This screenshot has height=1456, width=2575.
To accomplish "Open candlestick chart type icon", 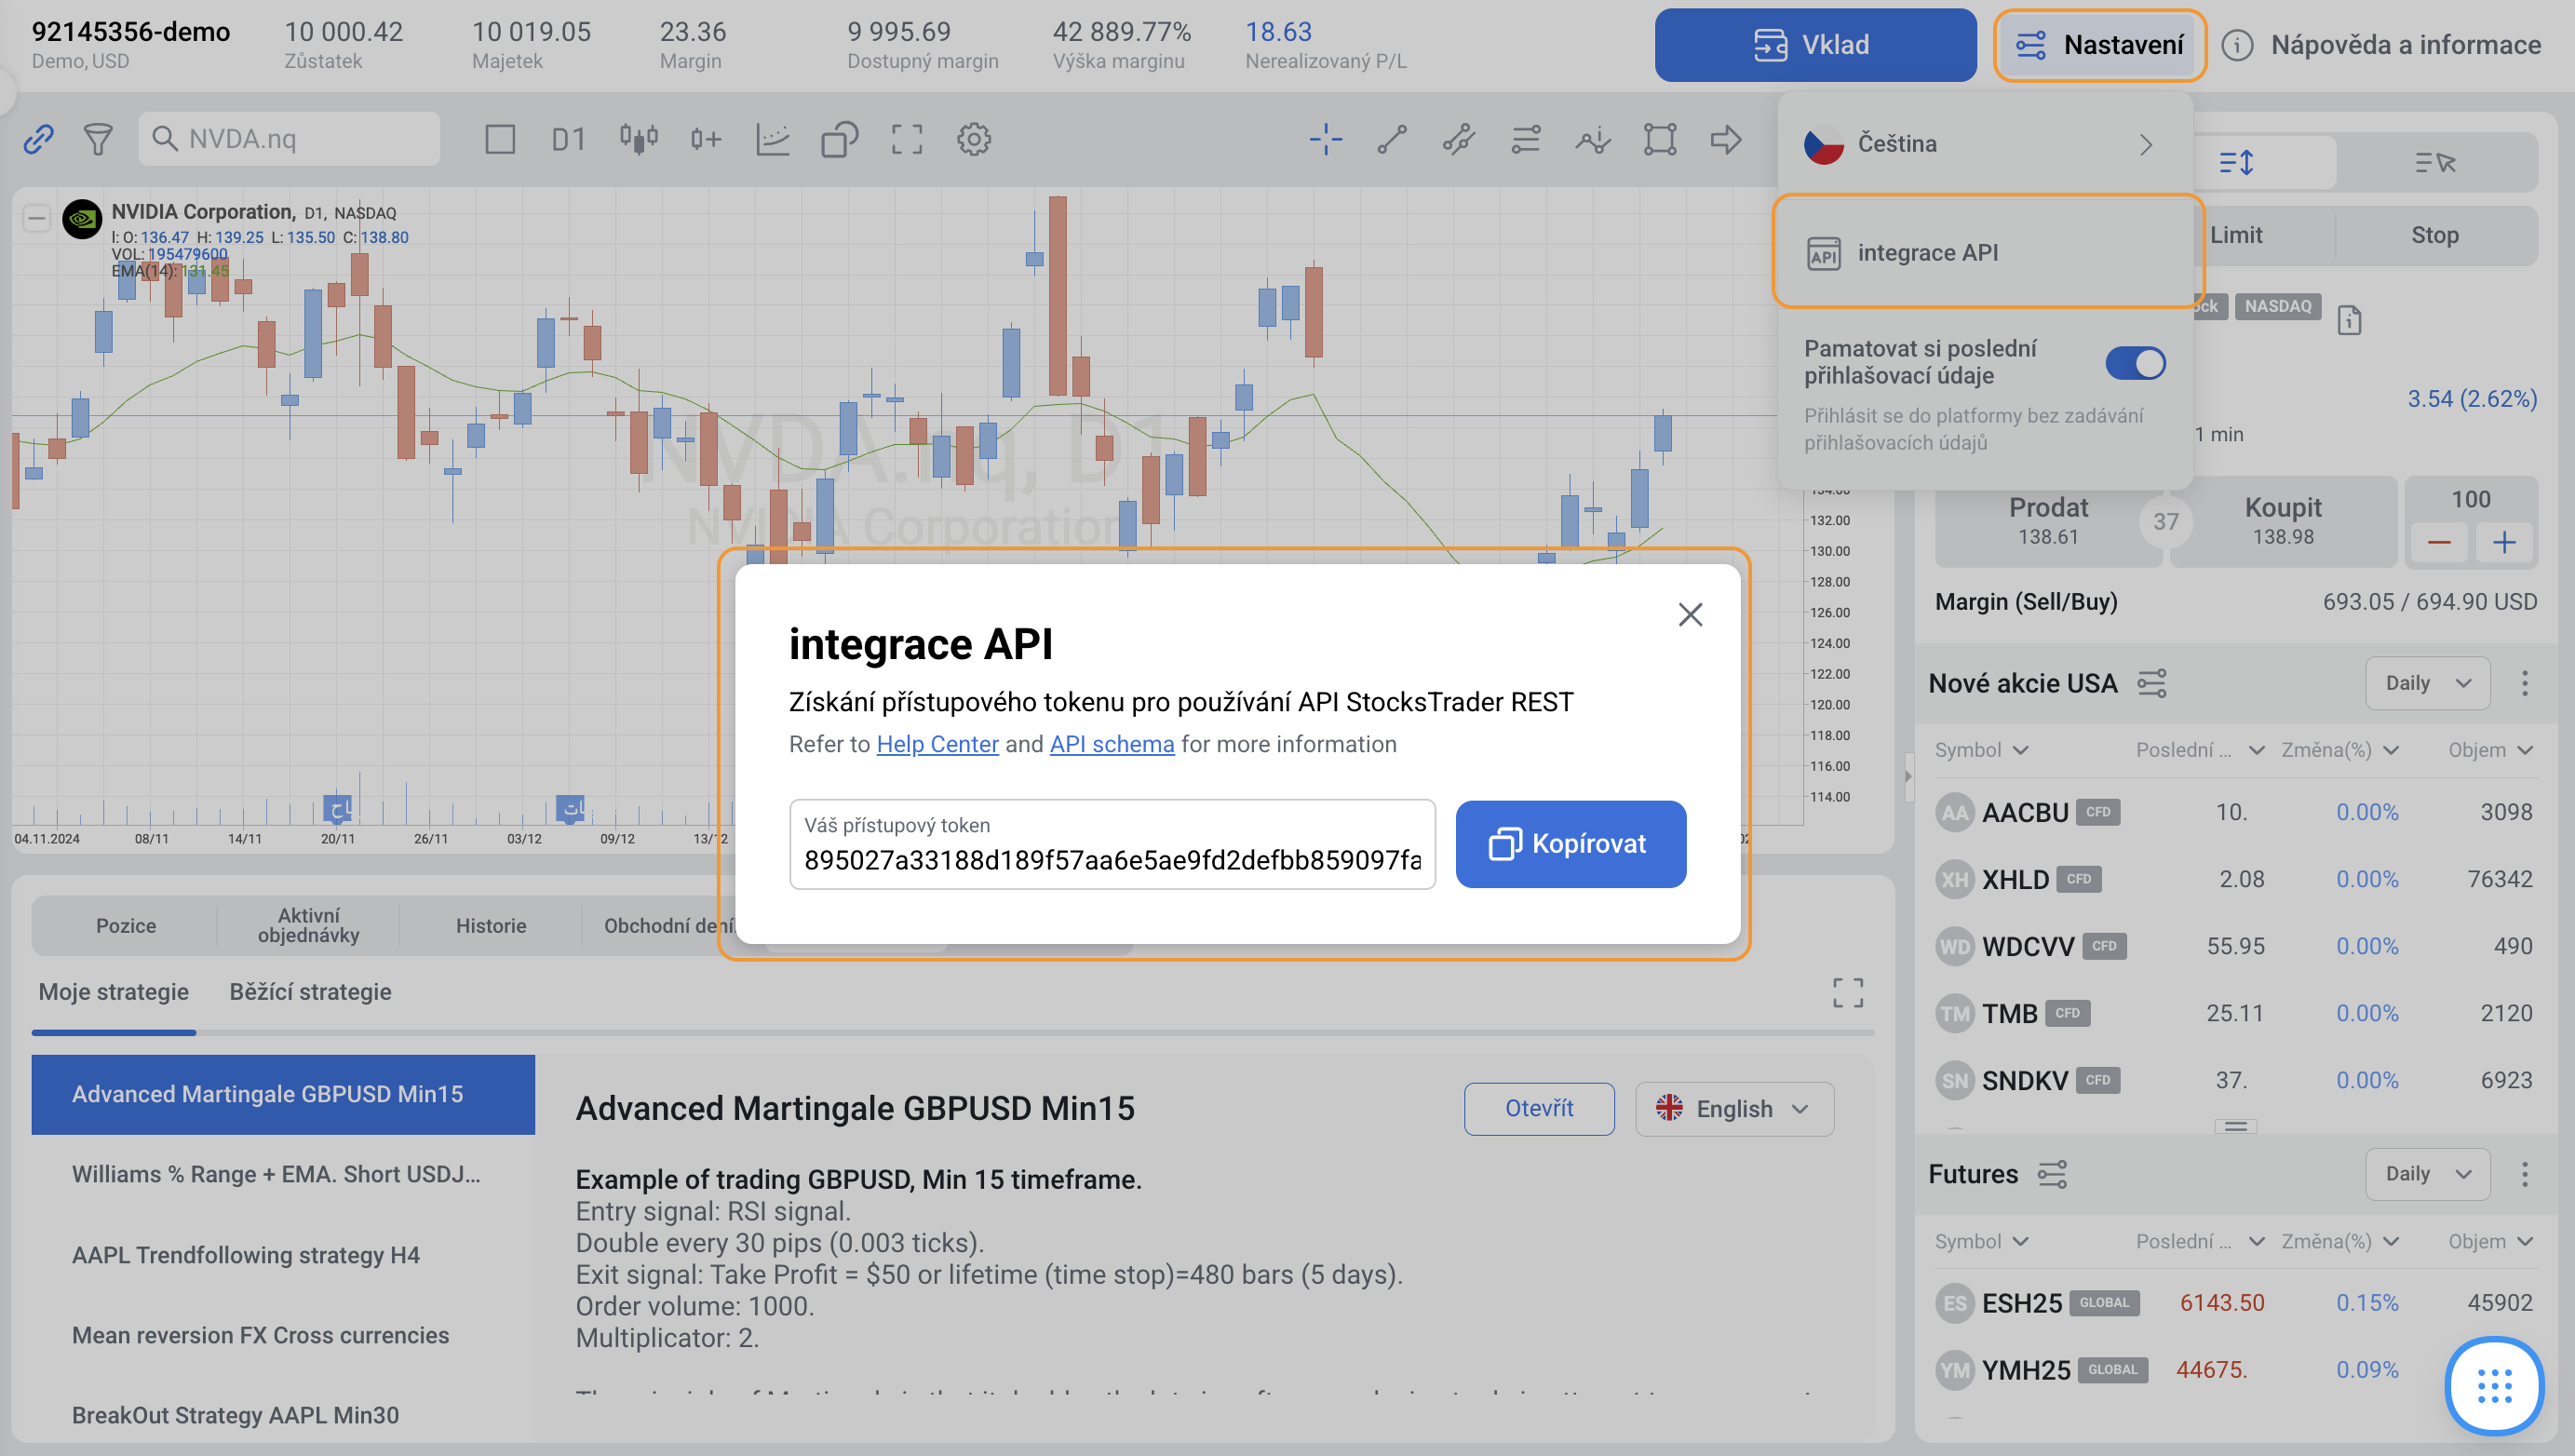I will (x=638, y=139).
